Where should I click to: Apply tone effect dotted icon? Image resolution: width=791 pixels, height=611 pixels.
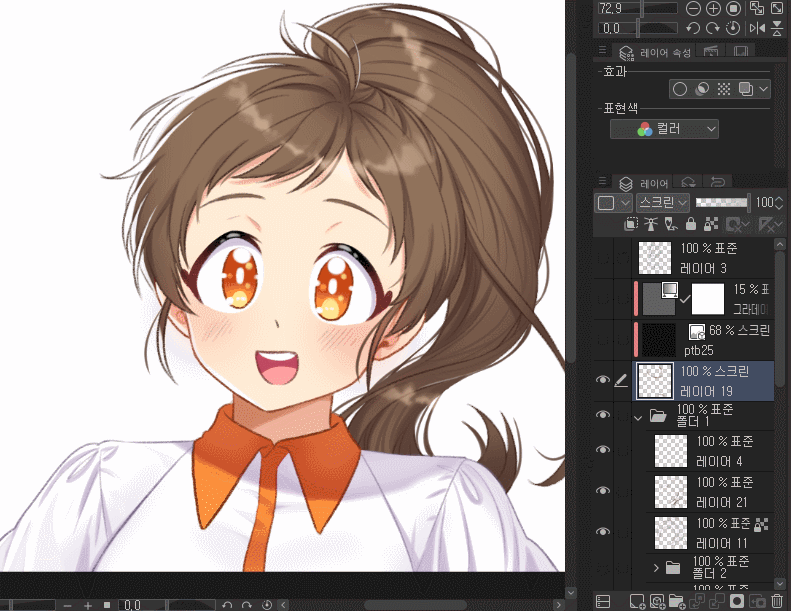724,89
